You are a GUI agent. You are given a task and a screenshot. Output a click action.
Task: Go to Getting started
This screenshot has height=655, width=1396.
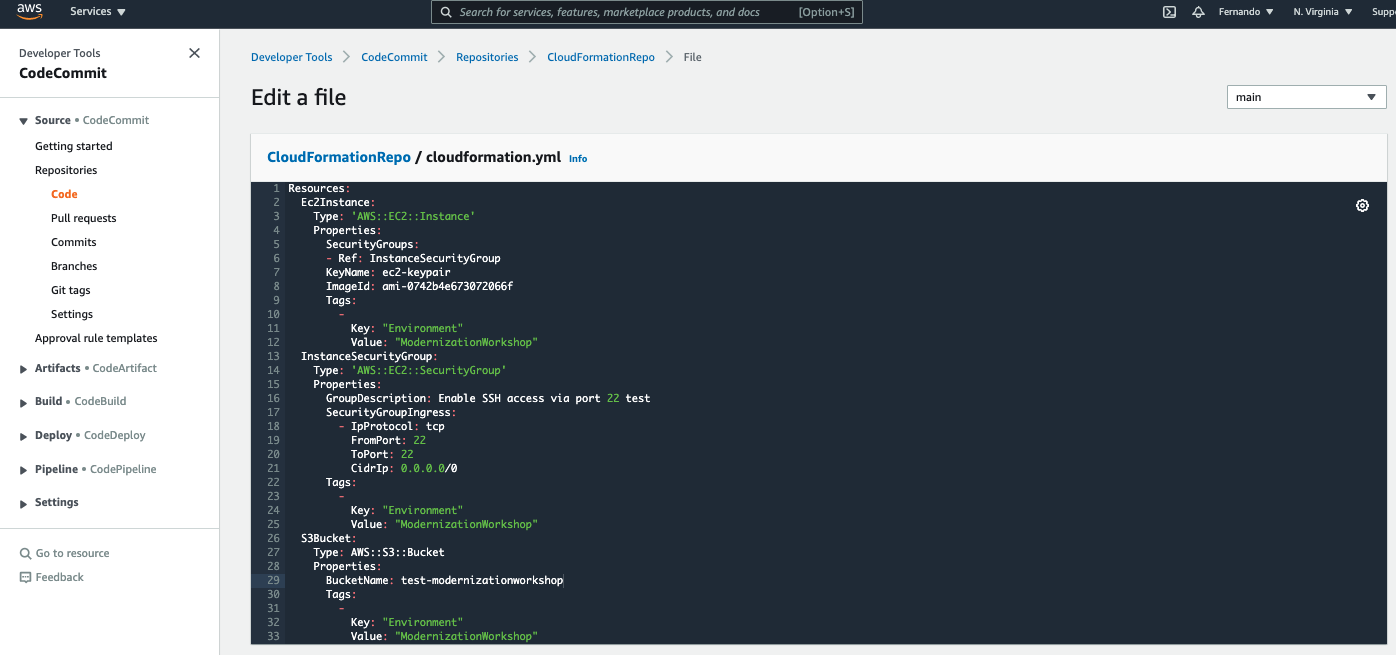[x=74, y=146]
